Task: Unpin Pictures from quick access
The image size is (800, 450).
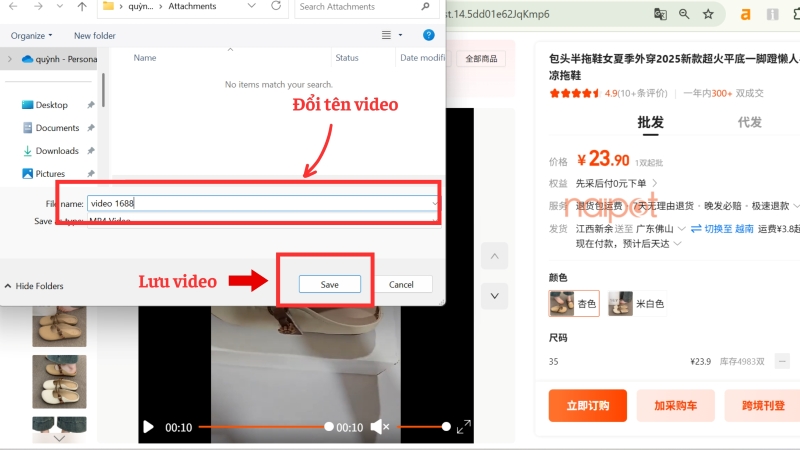Action: tap(91, 173)
